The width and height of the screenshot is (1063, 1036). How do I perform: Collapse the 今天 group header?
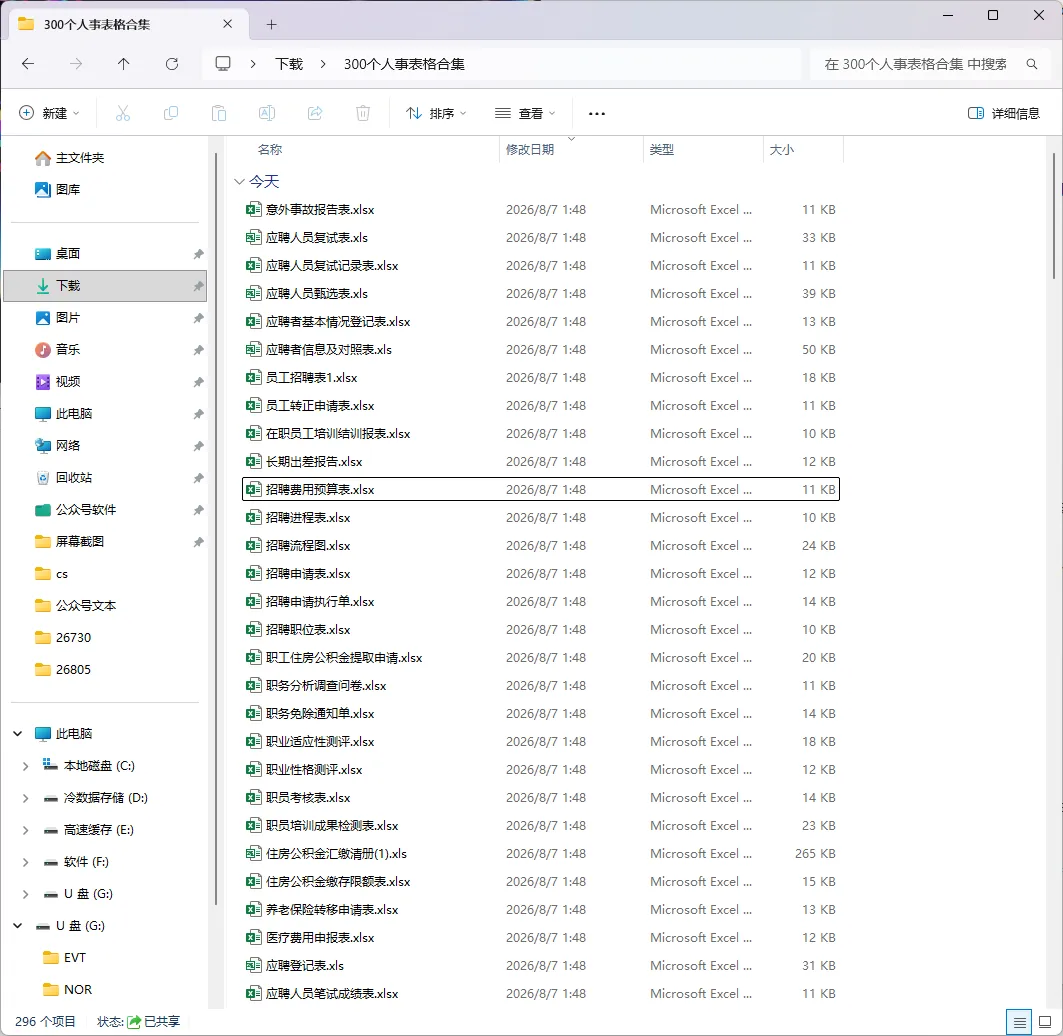pyautogui.click(x=239, y=182)
